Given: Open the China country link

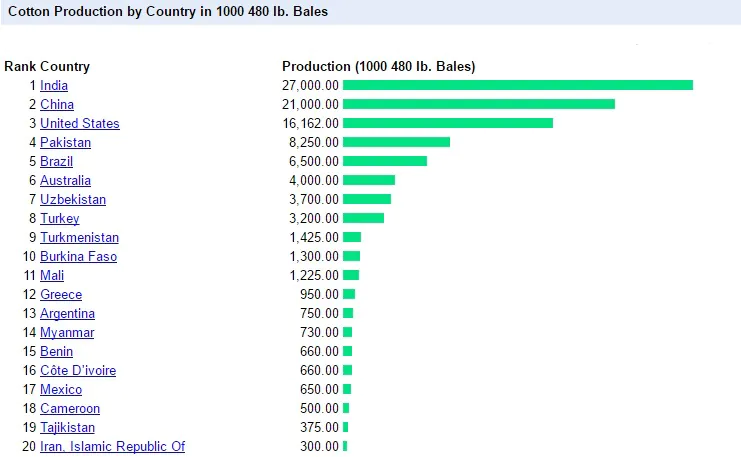Looking at the screenshot, I should (x=57, y=104).
